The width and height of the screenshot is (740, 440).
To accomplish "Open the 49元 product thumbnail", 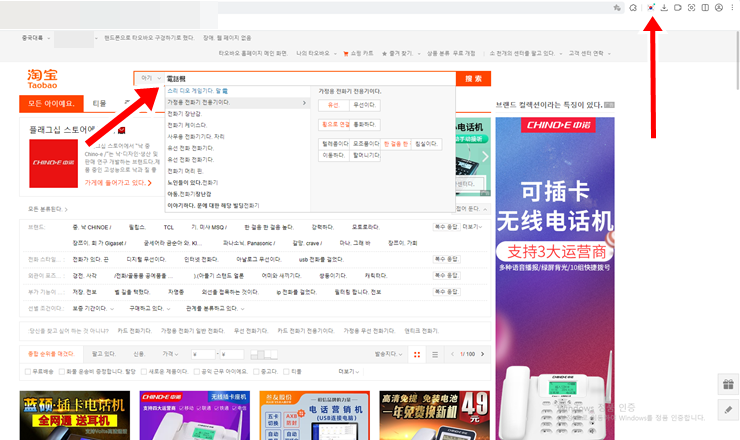I will tap(434, 415).
